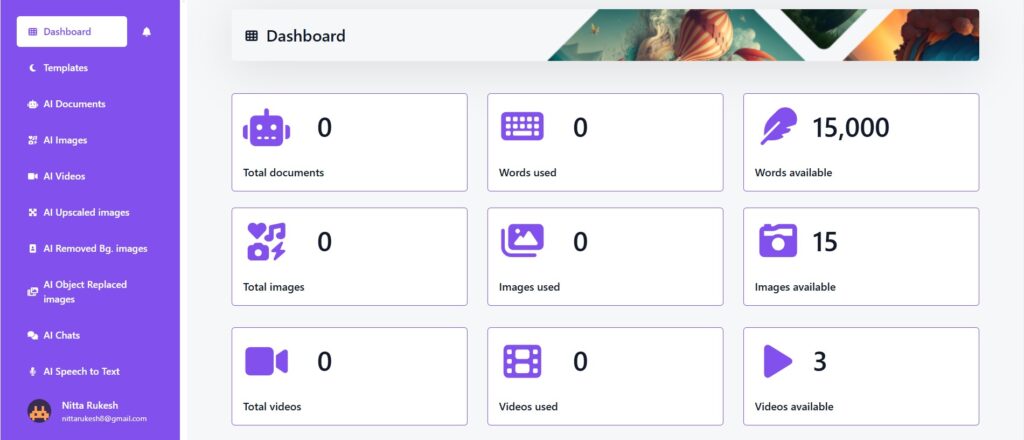Click the notification bell icon

pos(147,32)
